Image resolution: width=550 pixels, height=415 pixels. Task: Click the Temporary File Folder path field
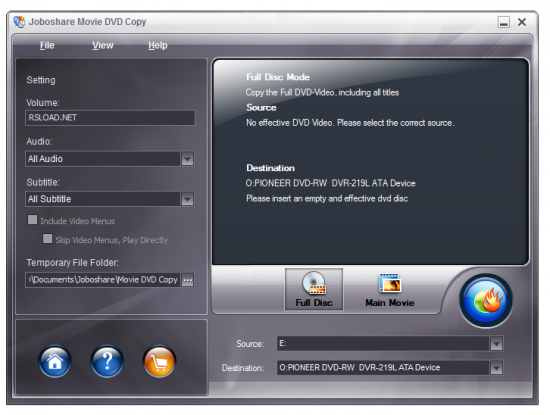[x=103, y=280]
